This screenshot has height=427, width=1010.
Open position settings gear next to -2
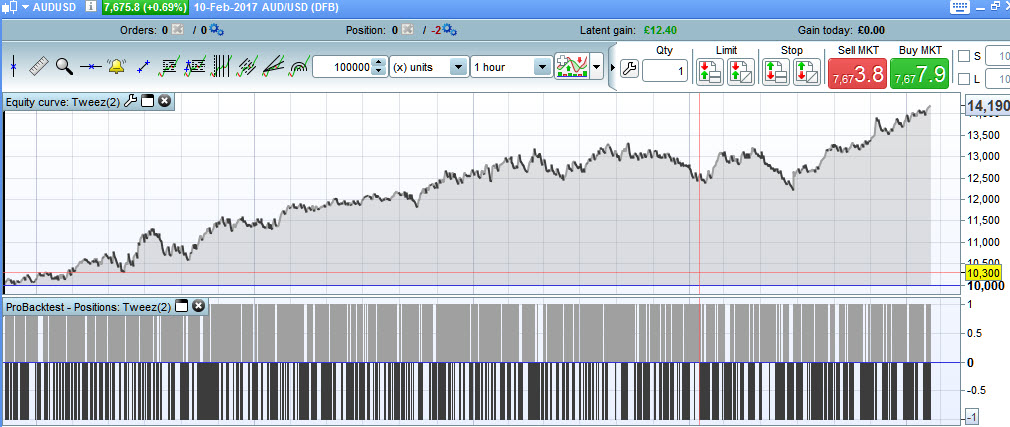(x=450, y=30)
